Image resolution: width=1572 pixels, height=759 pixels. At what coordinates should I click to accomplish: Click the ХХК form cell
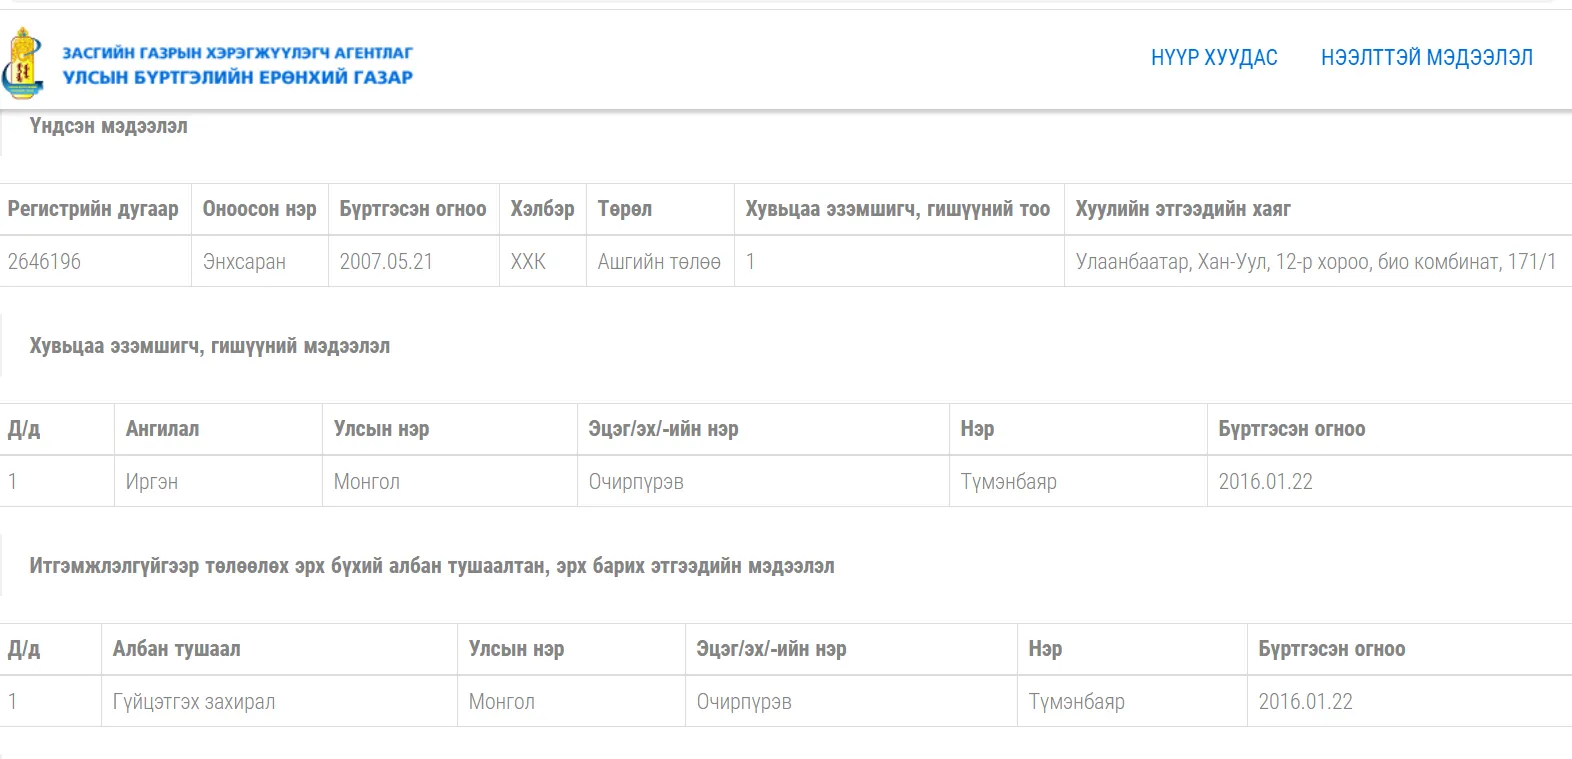click(x=528, y=262)
